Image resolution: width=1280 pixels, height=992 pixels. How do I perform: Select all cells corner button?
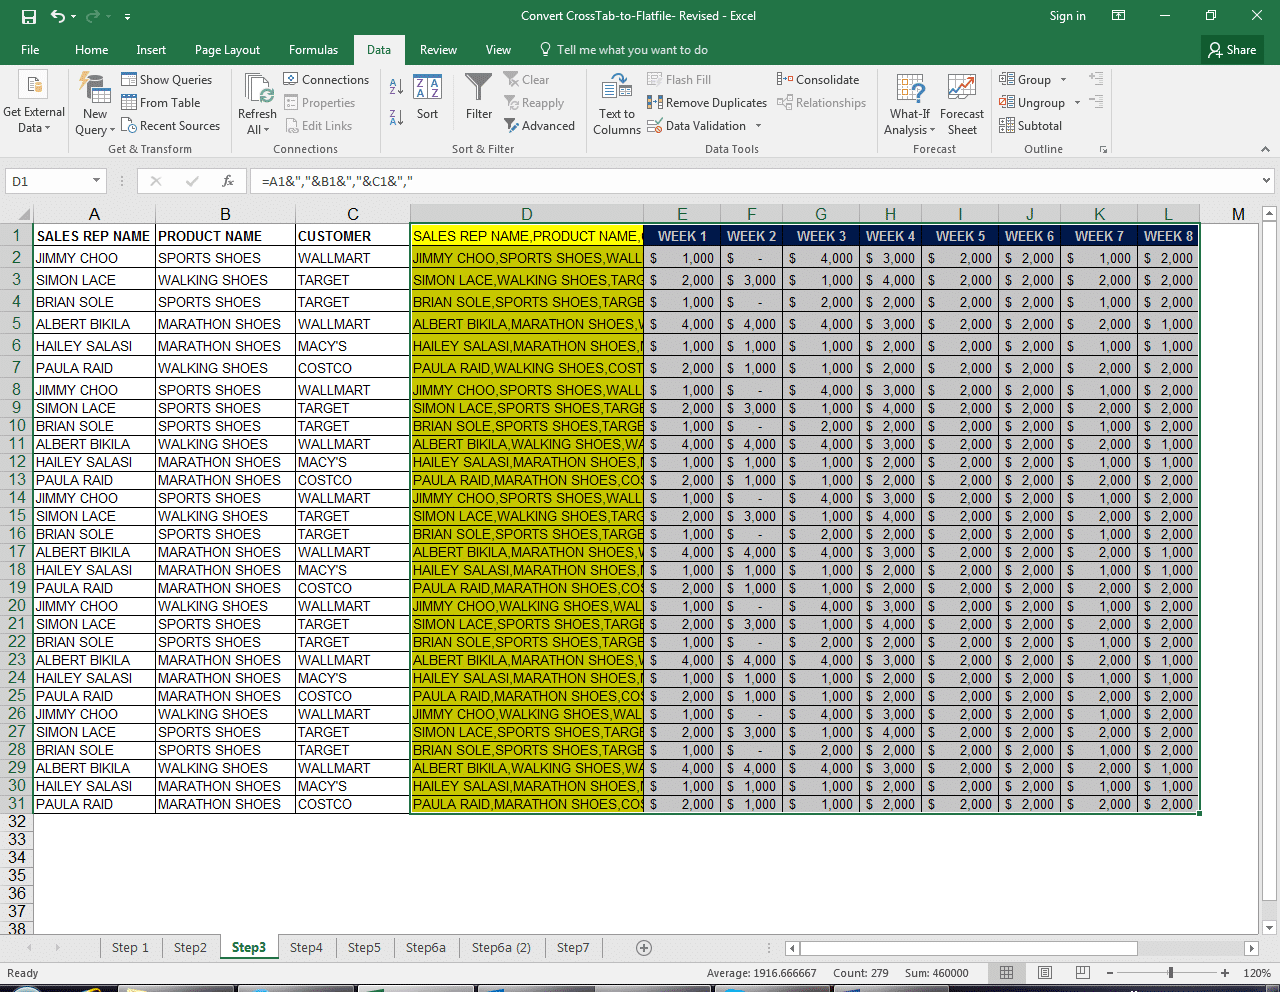pos(17,214)
